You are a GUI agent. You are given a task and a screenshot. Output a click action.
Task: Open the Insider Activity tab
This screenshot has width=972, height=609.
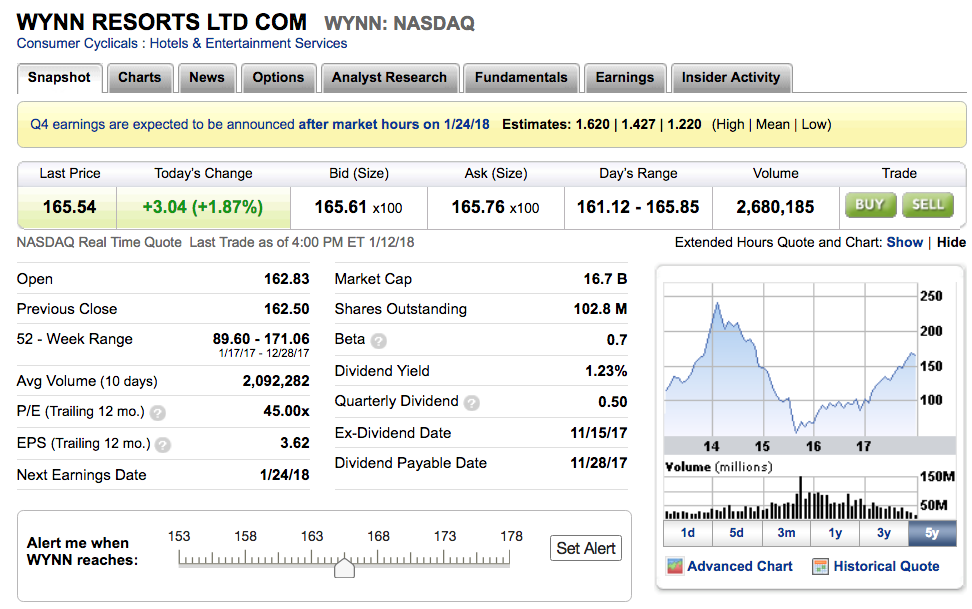click(730, 78)
